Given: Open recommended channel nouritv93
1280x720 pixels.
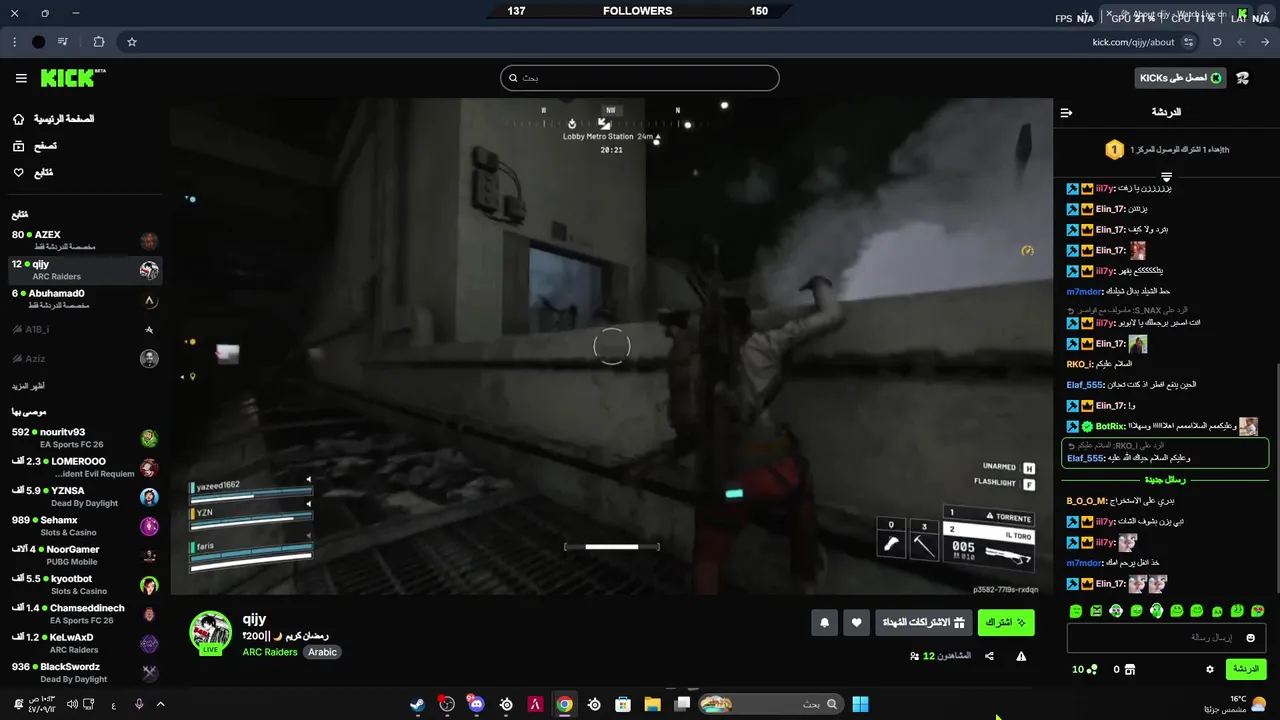Looking at the screenshot, I should (x=85, y=438).
